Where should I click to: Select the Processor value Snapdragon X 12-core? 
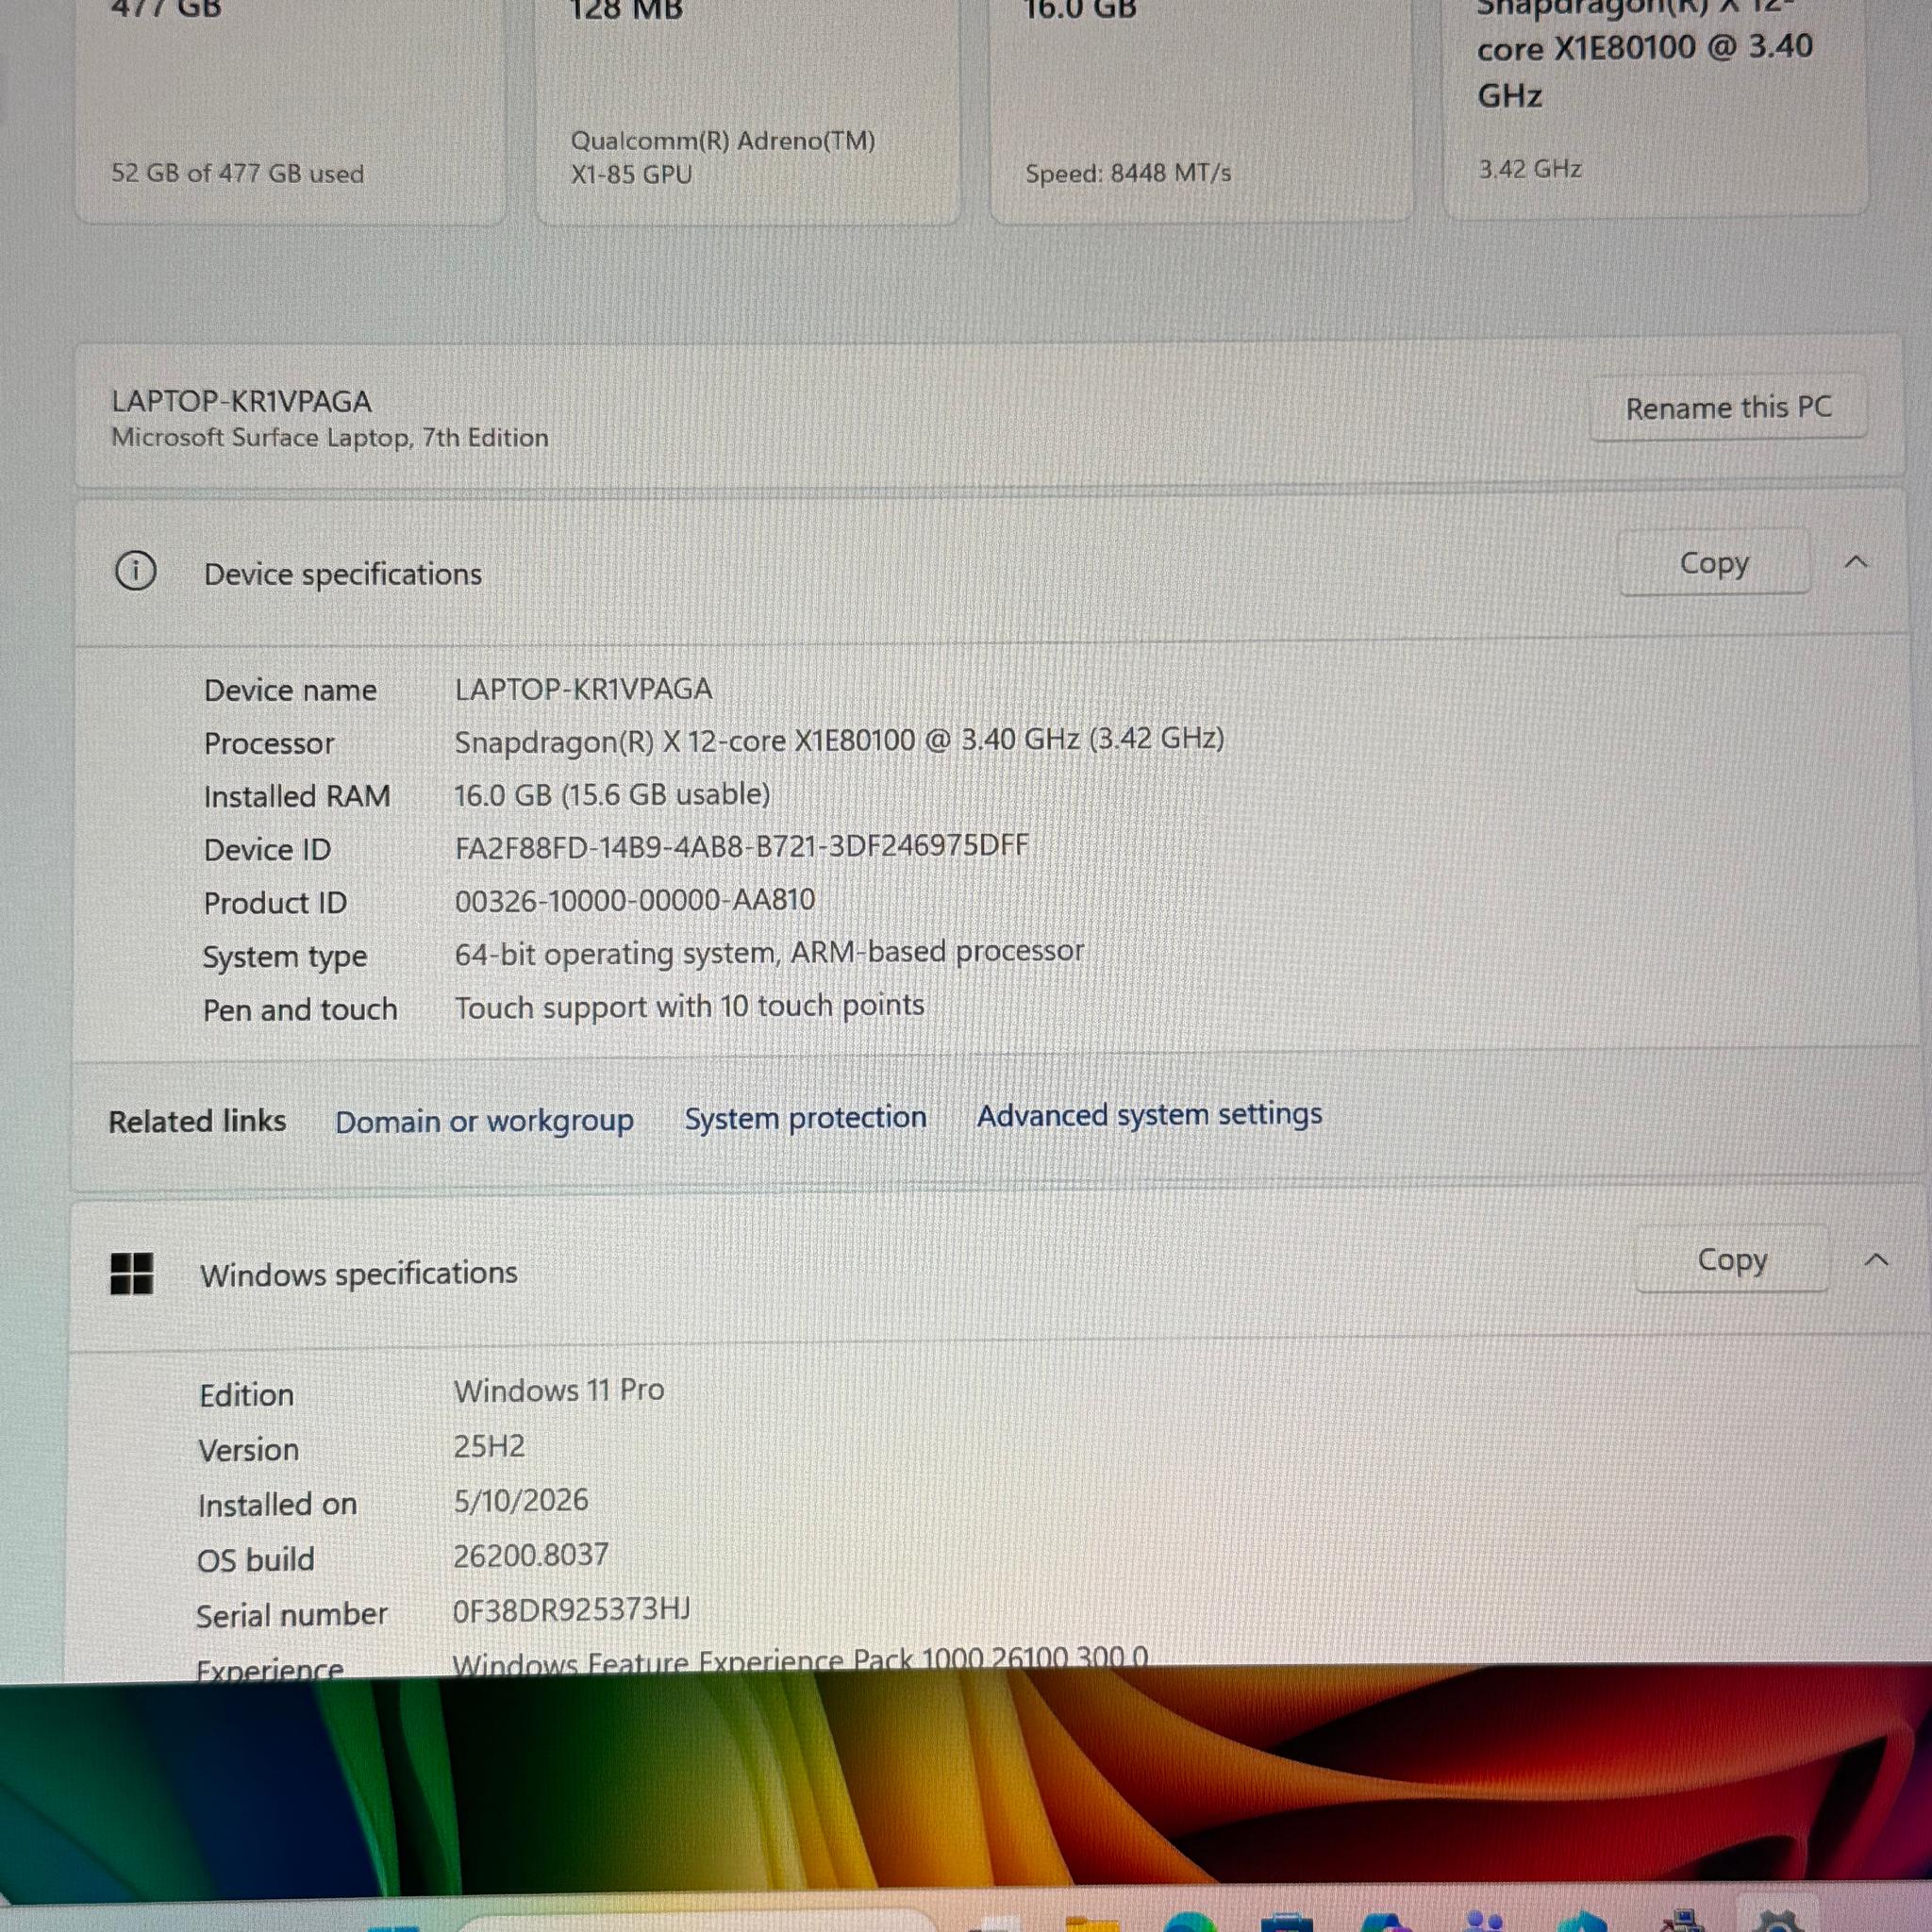click(839, 740)
